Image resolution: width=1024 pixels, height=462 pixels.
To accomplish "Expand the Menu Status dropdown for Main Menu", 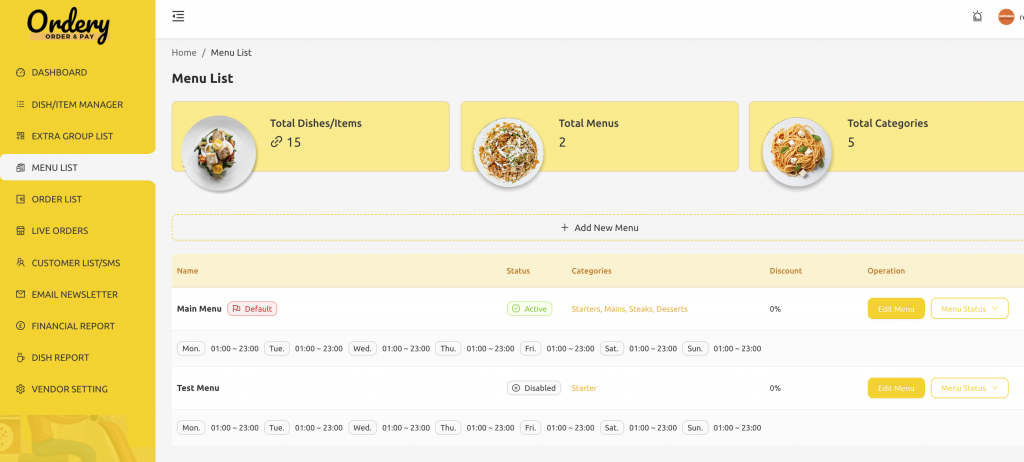I will coord(969,308).
